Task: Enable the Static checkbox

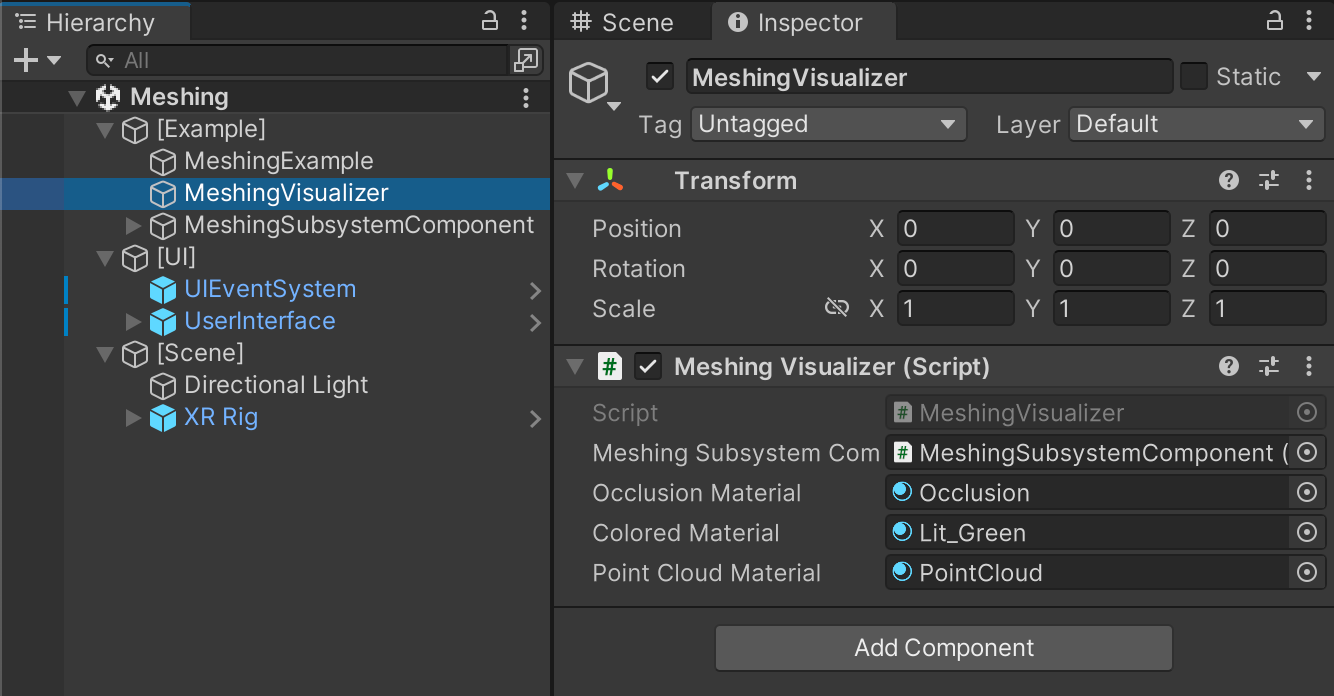Action: tap(1194, 75)
